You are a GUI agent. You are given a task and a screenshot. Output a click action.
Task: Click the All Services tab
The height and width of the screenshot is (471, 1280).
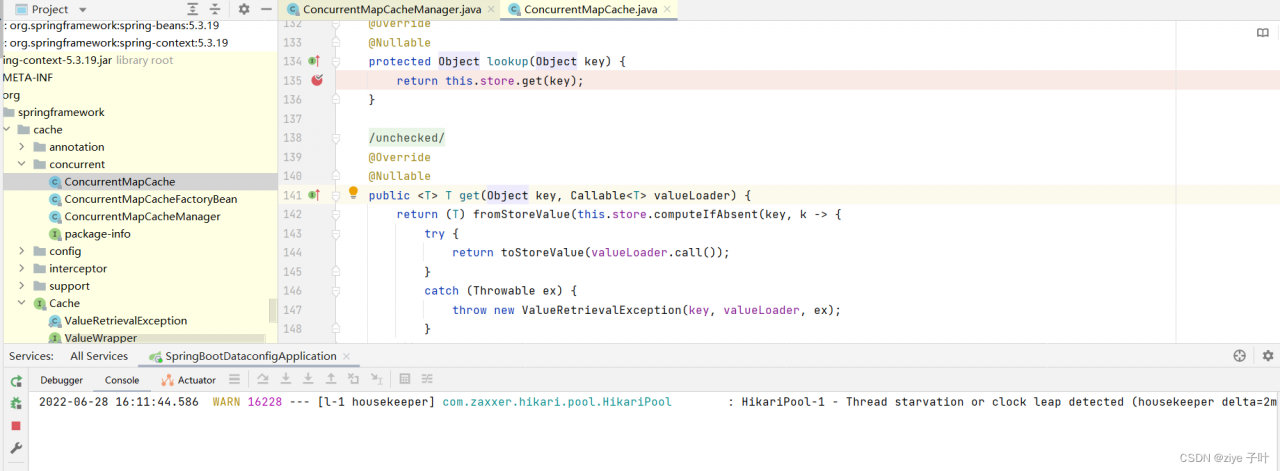point(99,356)
